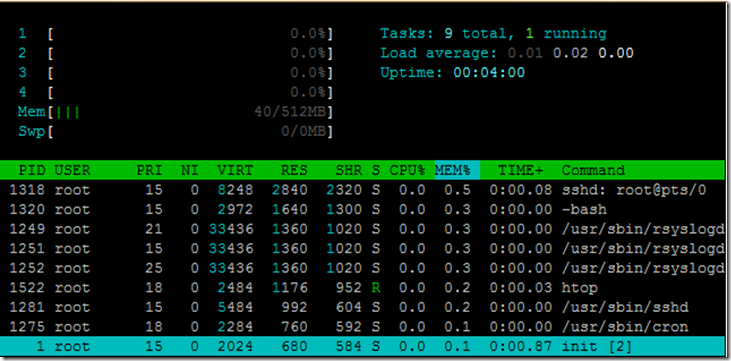731x361 pixels.
Task: Click the highlighted MEM% column header
Action: (457, 170)
